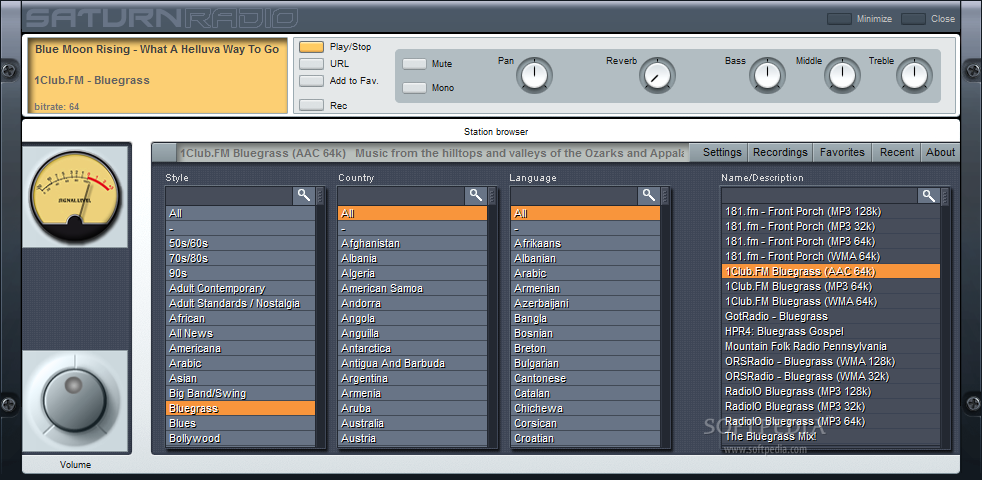Select Cantonese language
The height and width of the screenshot is (480, 982).
[x=586, y=378]
